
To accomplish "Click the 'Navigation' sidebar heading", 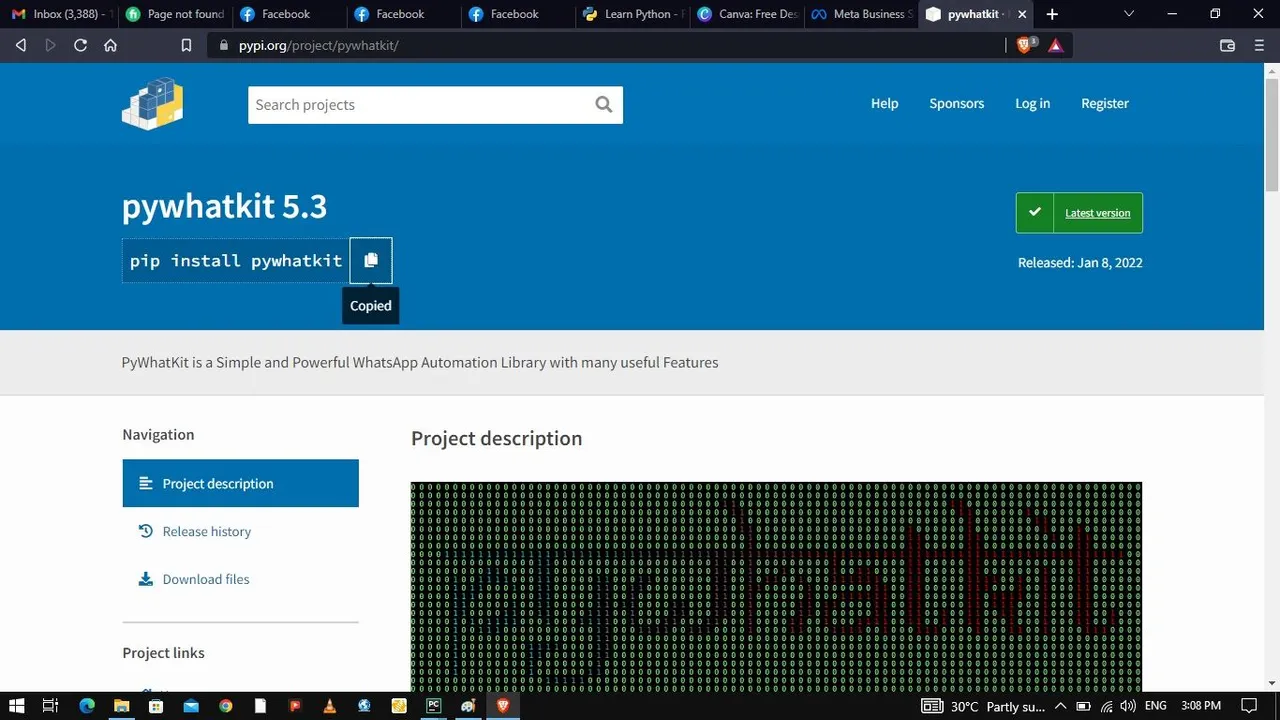I will [158, 434].
